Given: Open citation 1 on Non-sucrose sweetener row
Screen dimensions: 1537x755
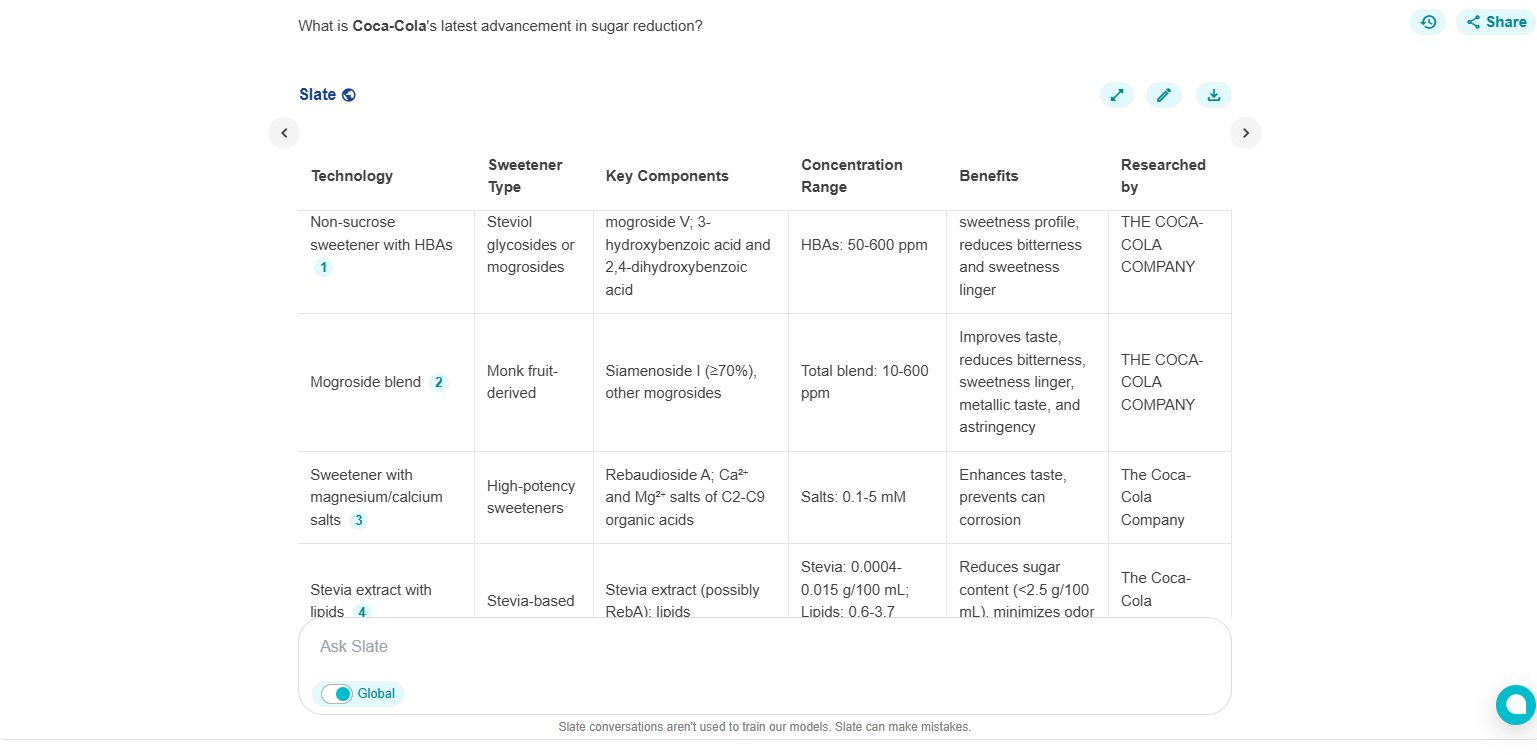Looking at the screenshot, I should (x=322, y=267).
